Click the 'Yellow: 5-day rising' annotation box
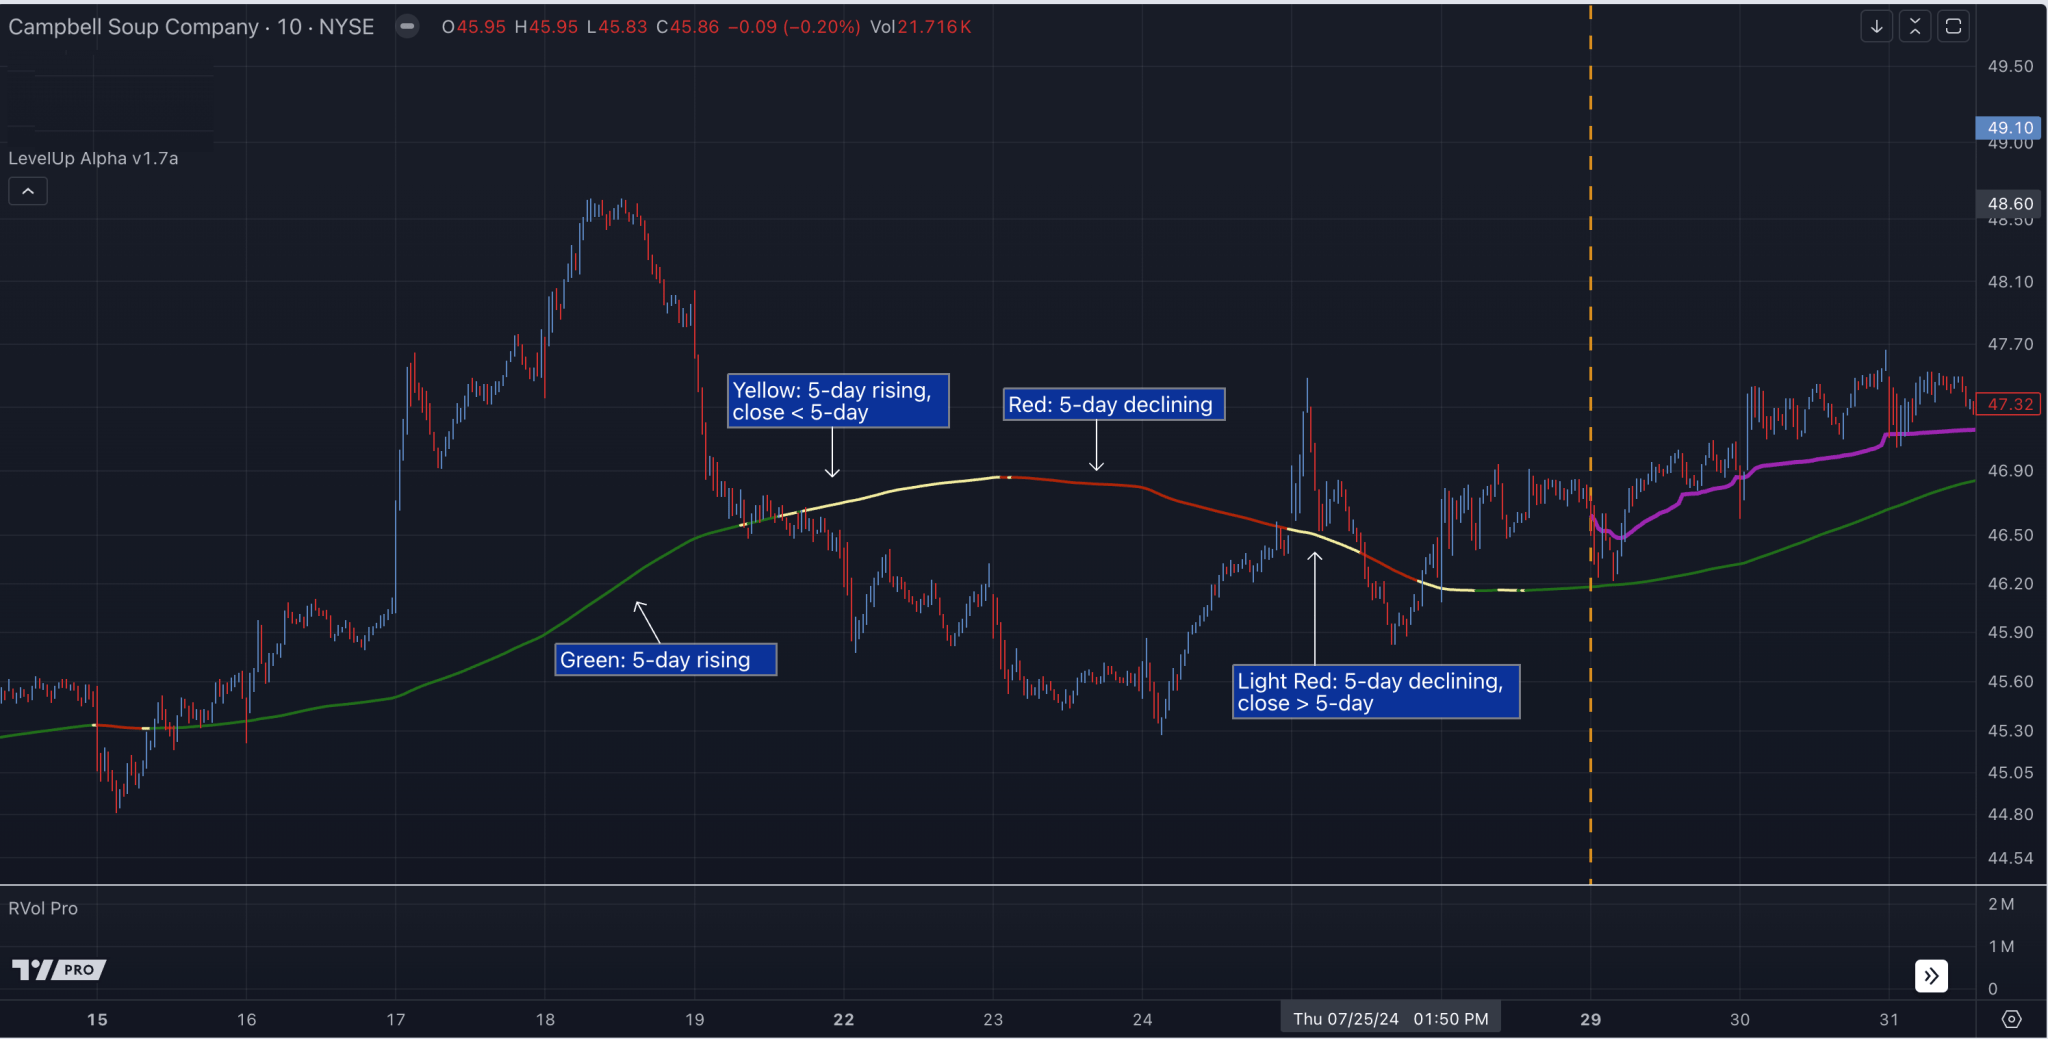 (837, 401)
